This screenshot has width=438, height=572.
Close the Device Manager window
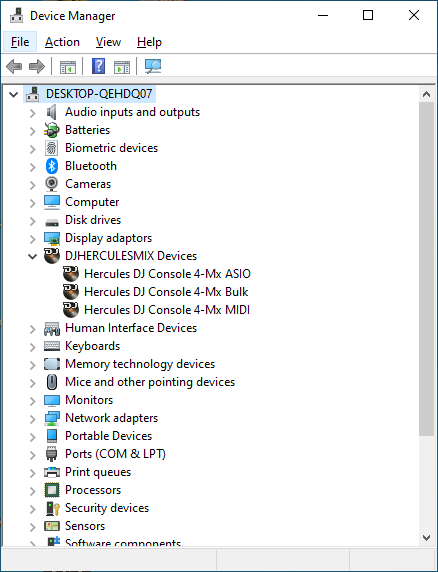tap(414, 16)
